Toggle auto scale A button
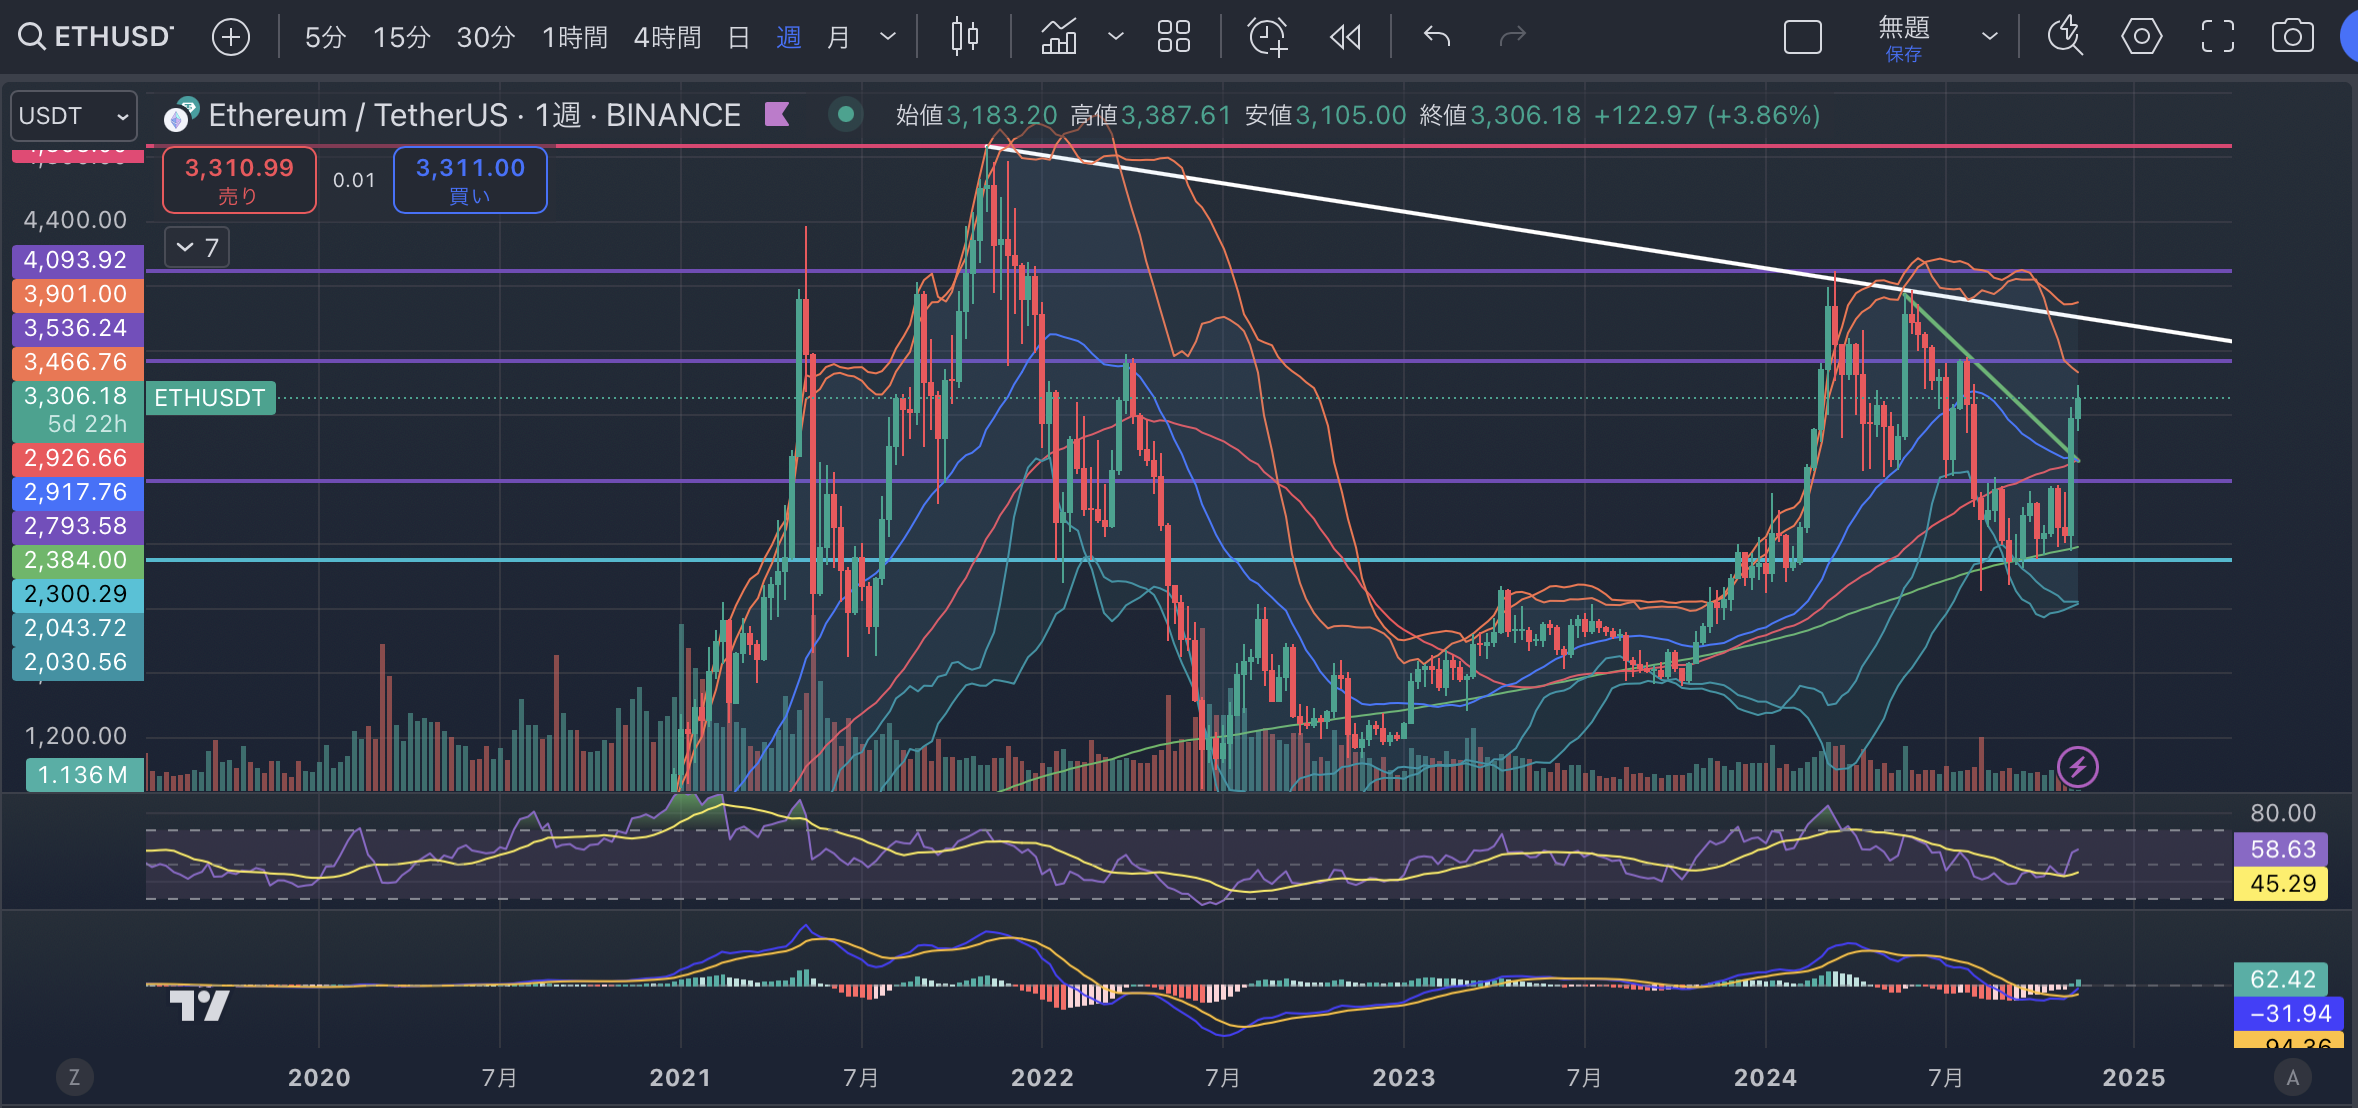Viewport: 2358px width, 1108px height. [2292, 1077]
